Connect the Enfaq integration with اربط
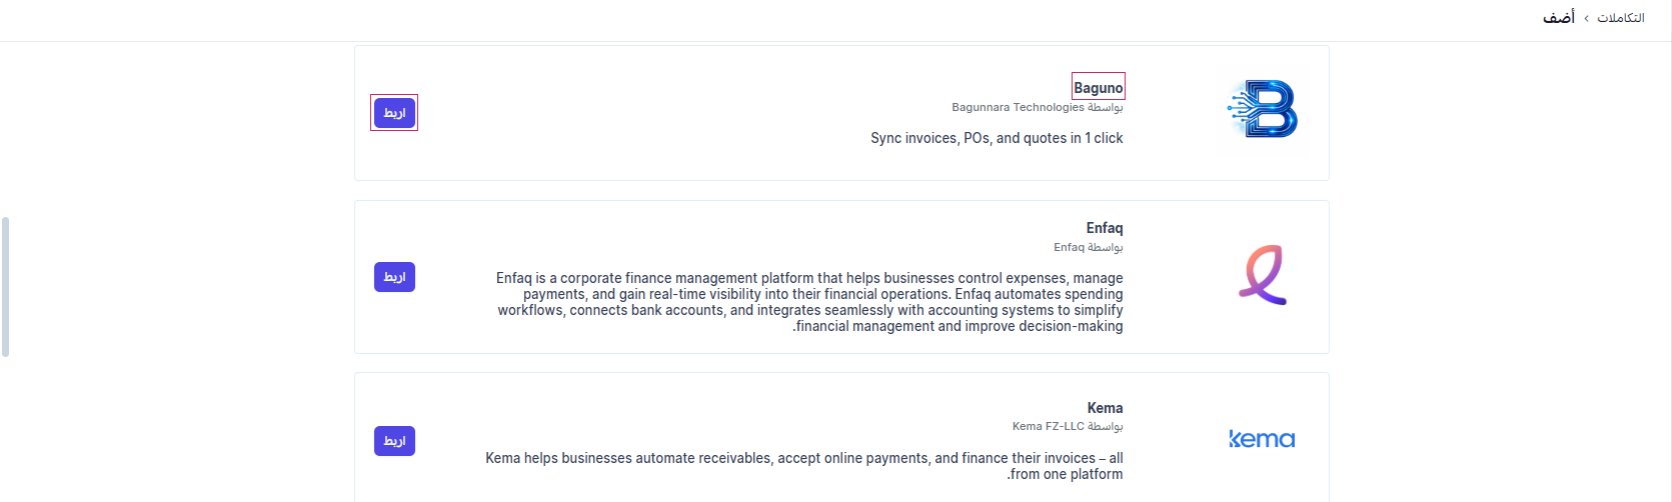Viewport: 1672px width, 502px height. coord(394,277)
